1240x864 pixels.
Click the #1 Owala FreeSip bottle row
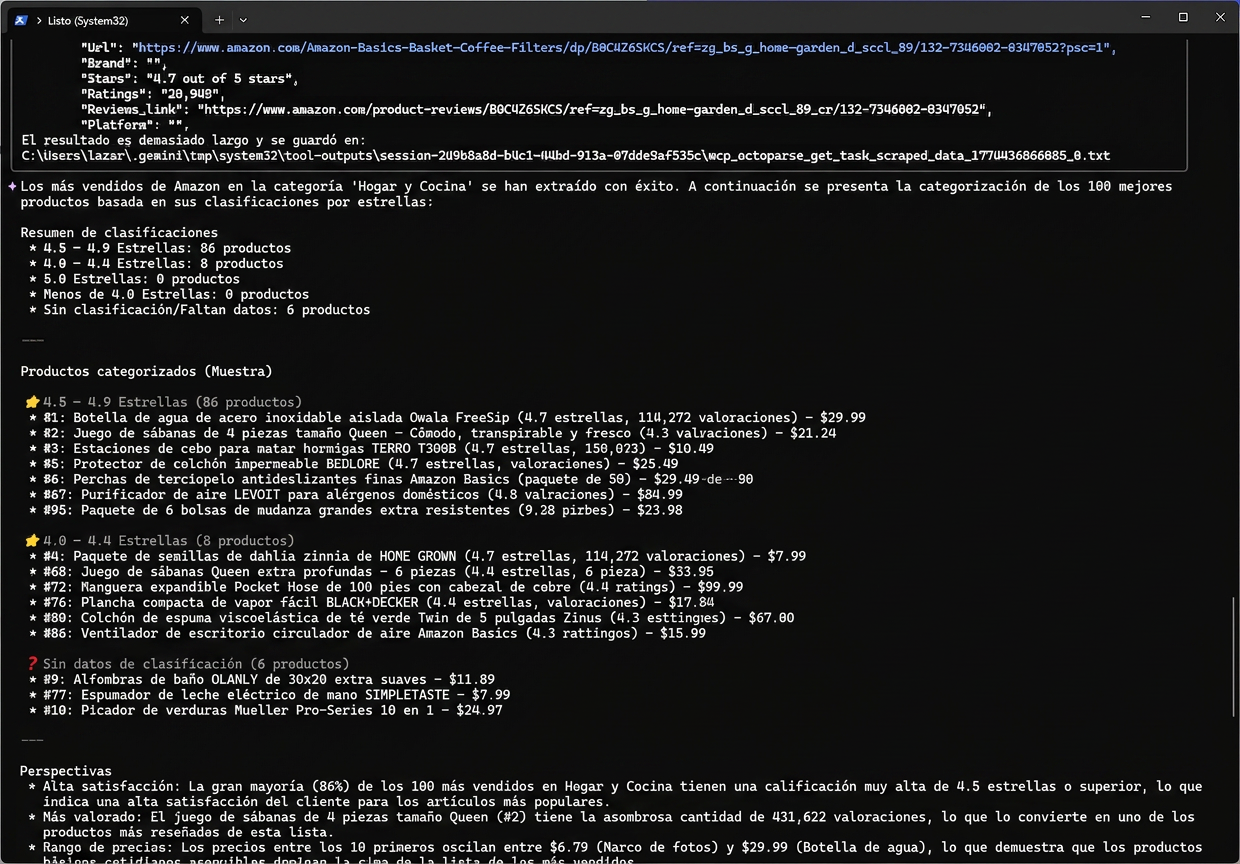click(447, 418)
